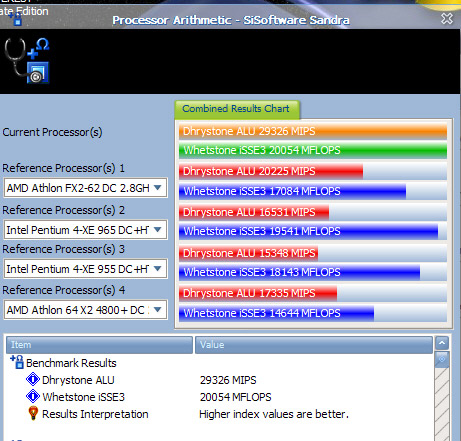Viewport: 461px width, 441px height.
Task: Click the blue Whetstone iSSE3 18143 MFLOPS bar
Action: tap(299, 272)
